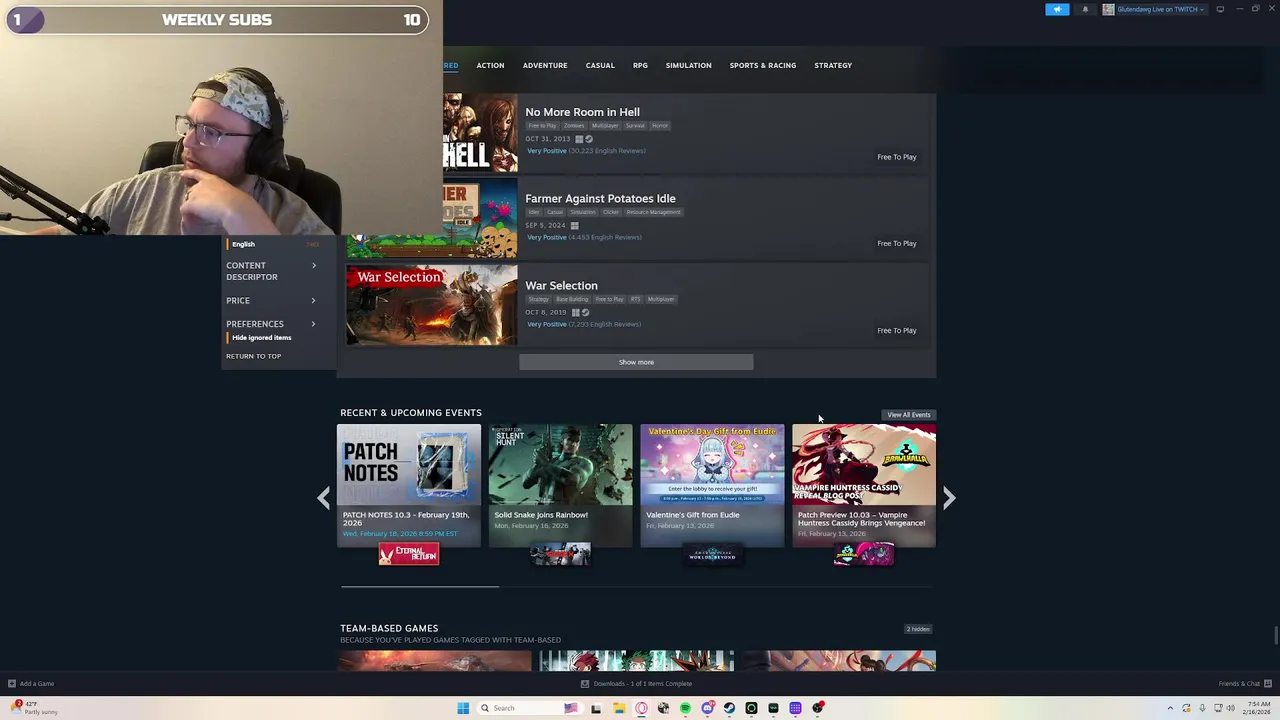Toggle the English language filter
The image size is (1280, 720).
tap(243, 244)
